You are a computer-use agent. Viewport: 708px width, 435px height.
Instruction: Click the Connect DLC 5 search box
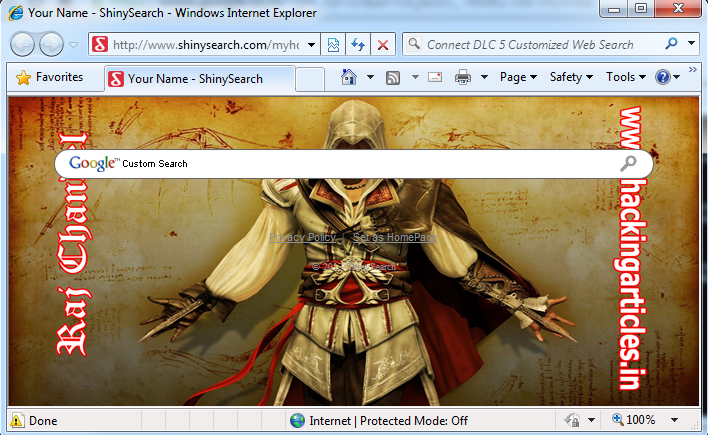pos(530,45)
